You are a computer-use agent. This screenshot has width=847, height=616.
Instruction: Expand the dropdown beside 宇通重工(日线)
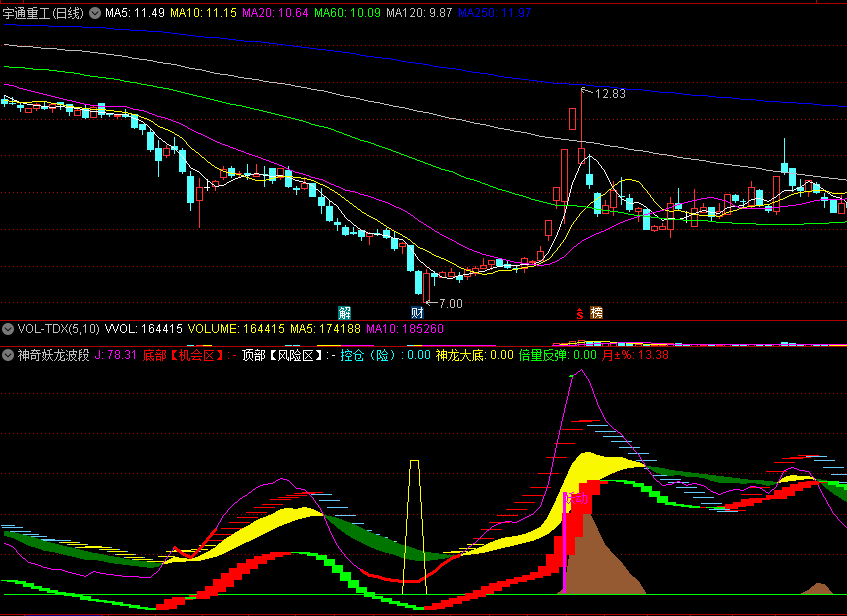coord(95,13)
